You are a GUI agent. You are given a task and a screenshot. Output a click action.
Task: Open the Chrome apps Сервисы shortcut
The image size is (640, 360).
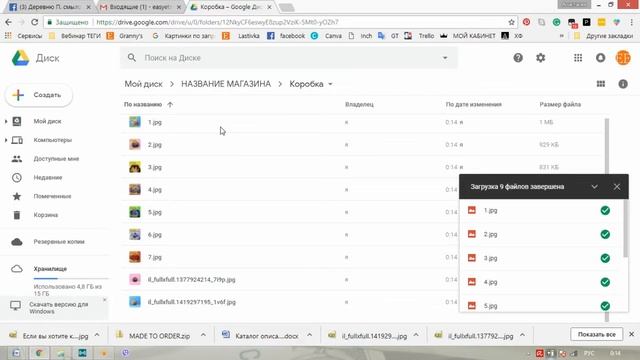pyautogui.click(x=23, y=36)
